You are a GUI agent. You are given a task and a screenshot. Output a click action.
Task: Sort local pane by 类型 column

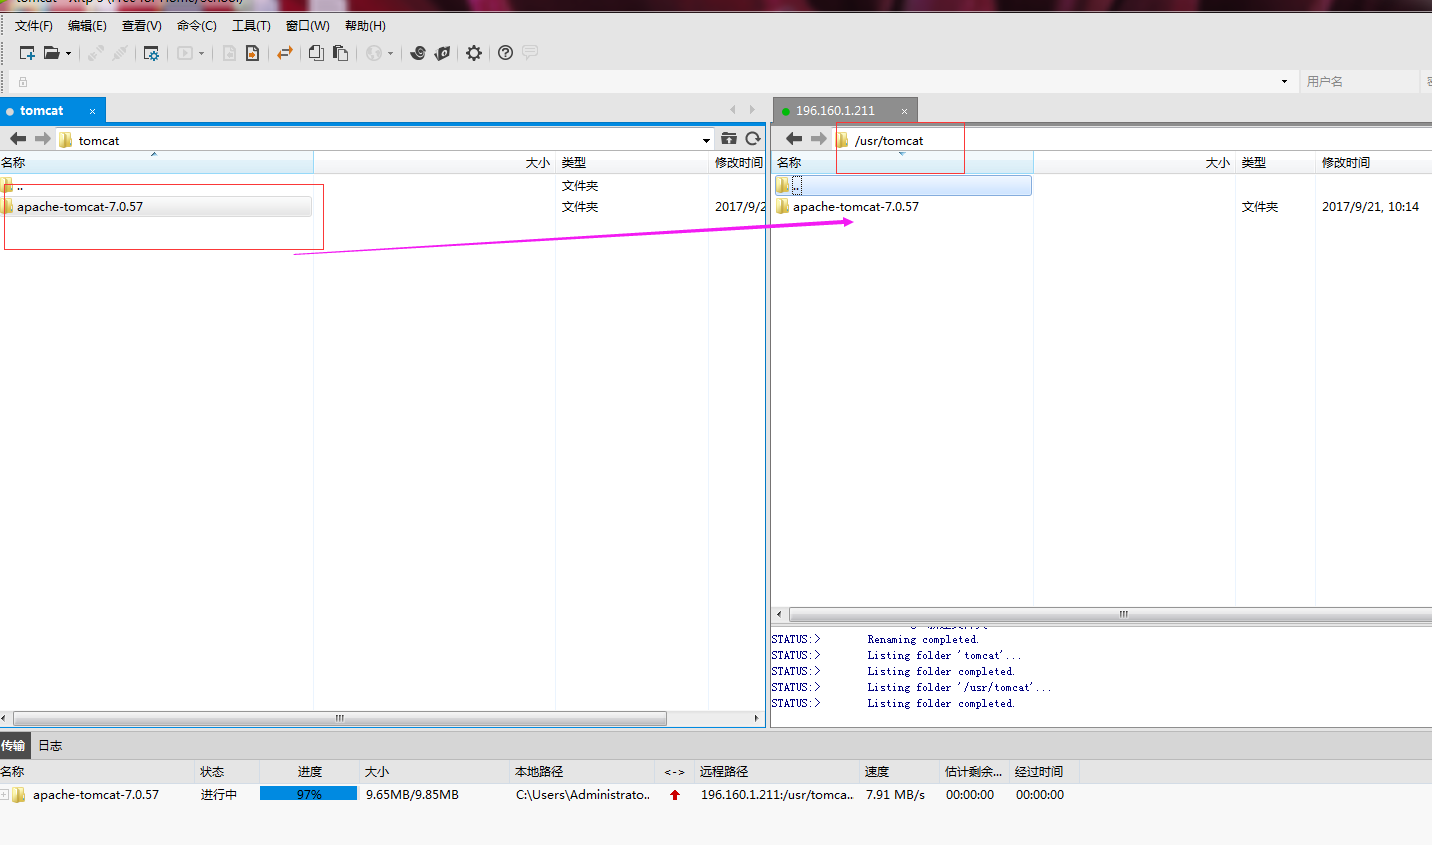[631, 163]
